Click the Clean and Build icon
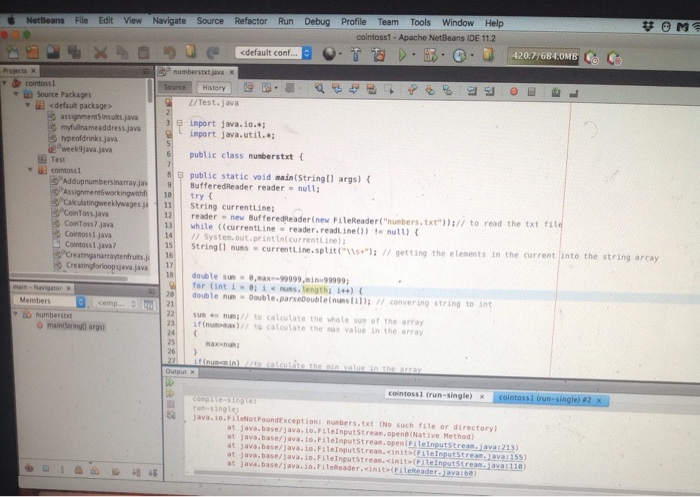Screen dimensions: 700x497 pos(378,54)
